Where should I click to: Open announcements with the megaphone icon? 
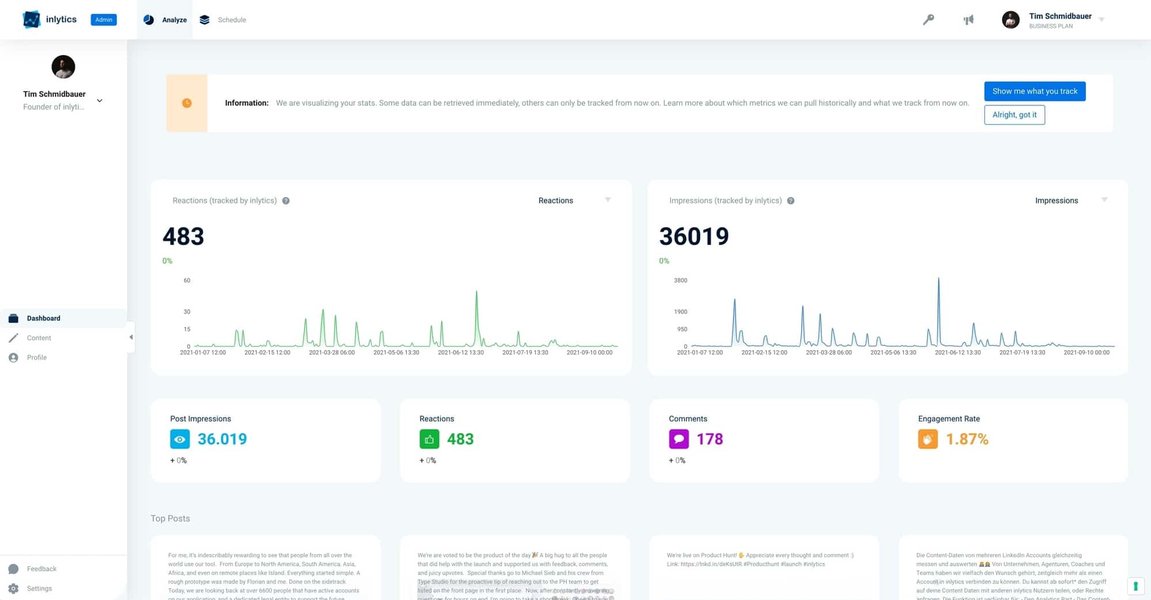pos(966,18)
